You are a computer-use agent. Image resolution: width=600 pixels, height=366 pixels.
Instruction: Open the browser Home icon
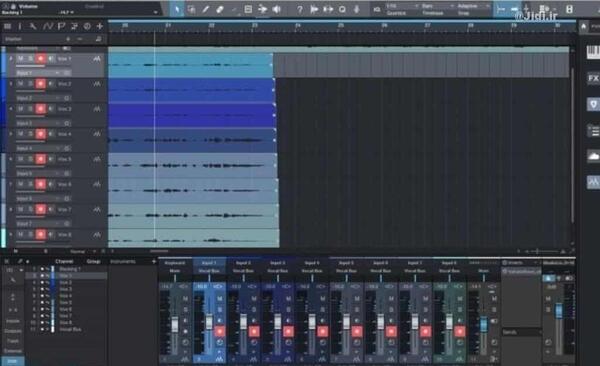(584, 26)
